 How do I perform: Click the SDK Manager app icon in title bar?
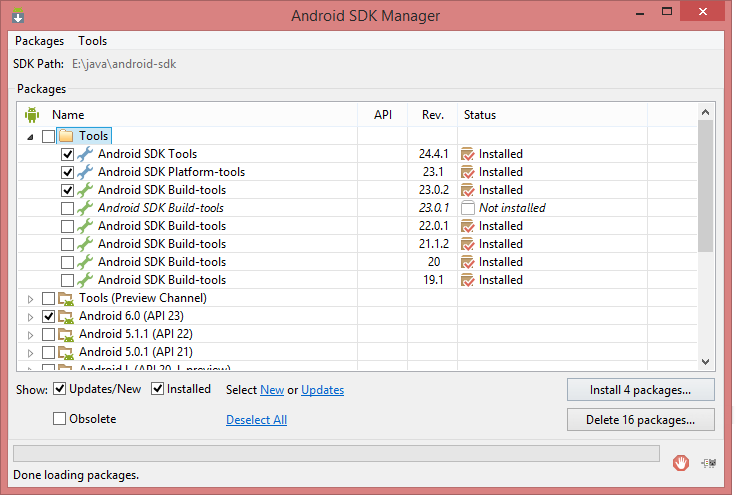coord(18,15)
